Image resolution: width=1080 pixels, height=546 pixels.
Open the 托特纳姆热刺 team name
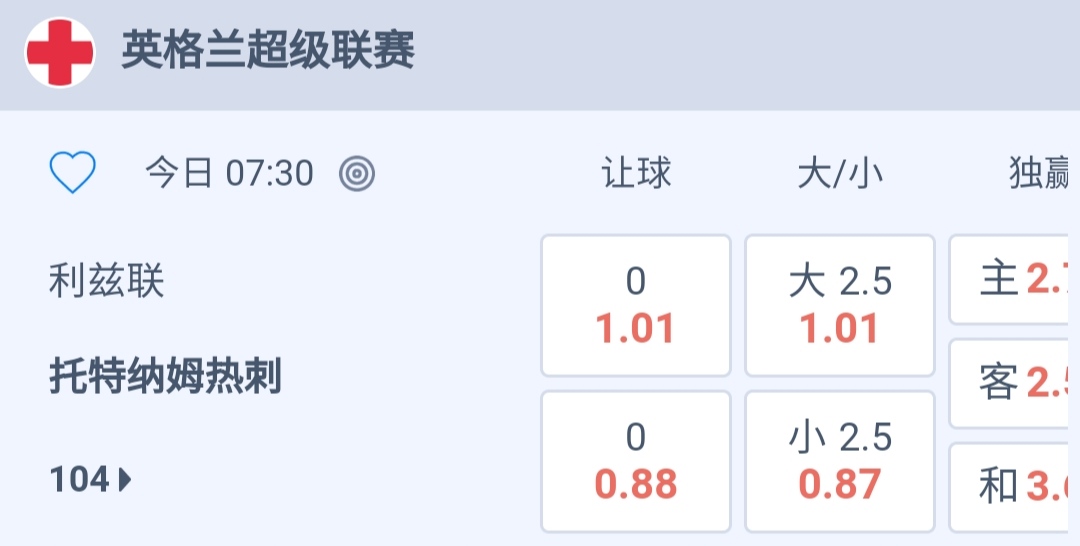click(166, 378)
